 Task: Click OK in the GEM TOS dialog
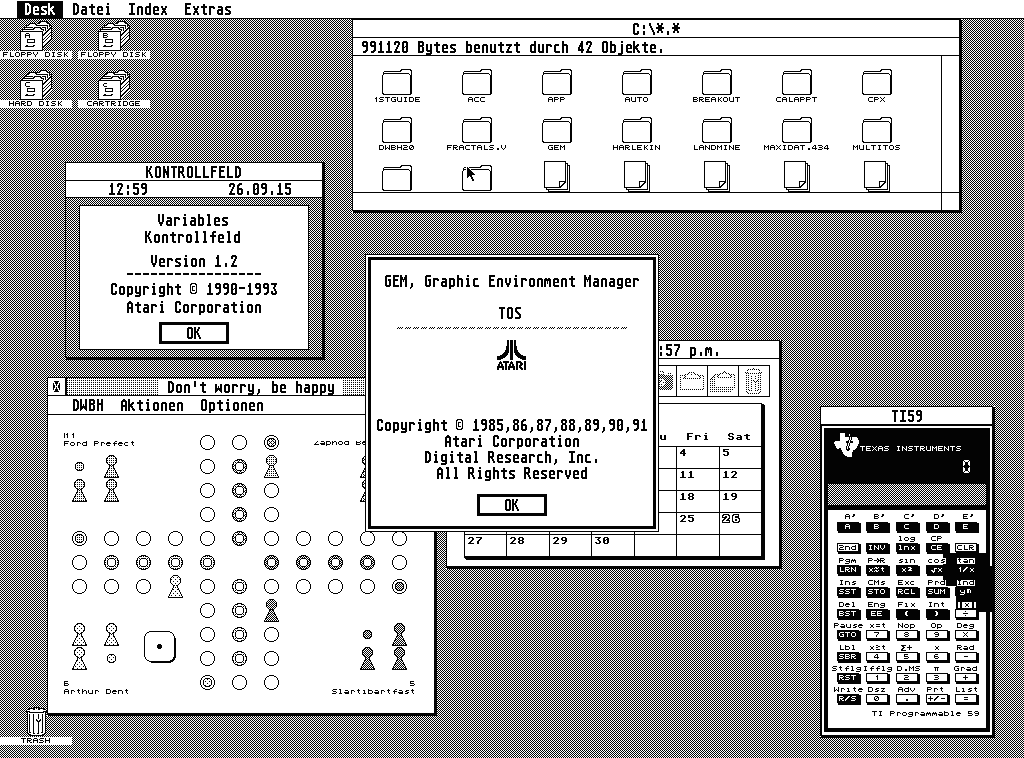tap(512, 505)
